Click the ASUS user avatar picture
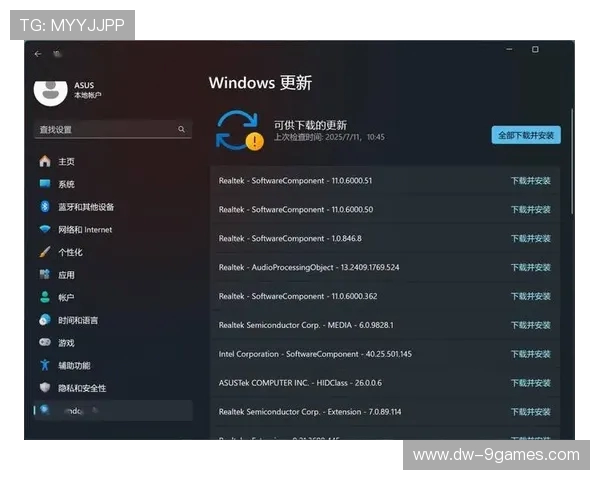 51,93
